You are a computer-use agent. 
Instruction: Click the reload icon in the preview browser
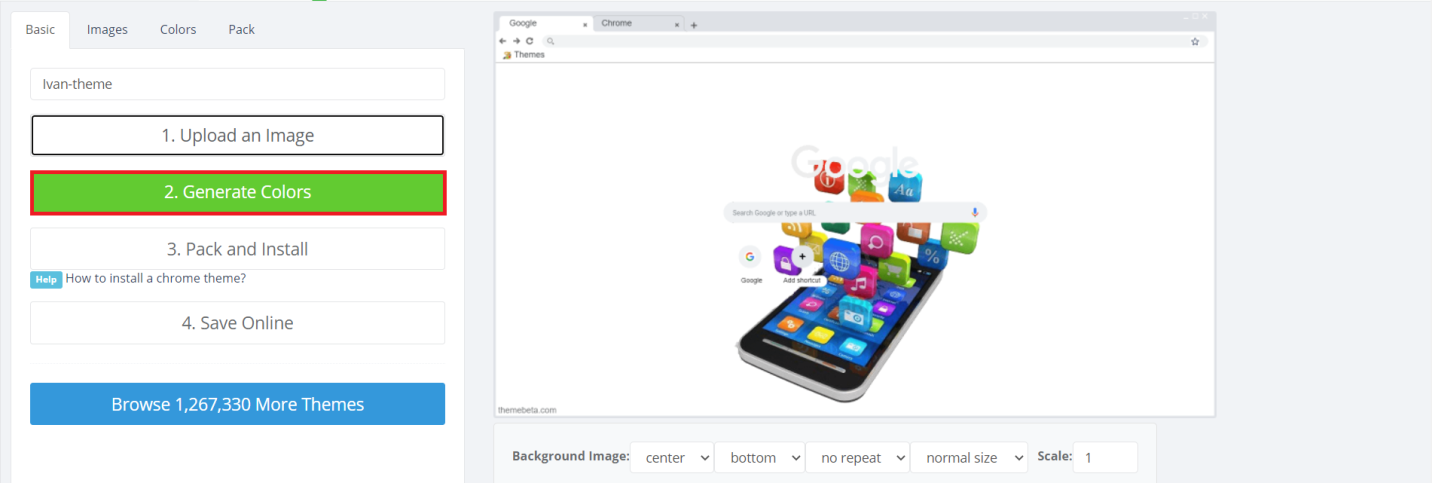[x=529, y=41]
